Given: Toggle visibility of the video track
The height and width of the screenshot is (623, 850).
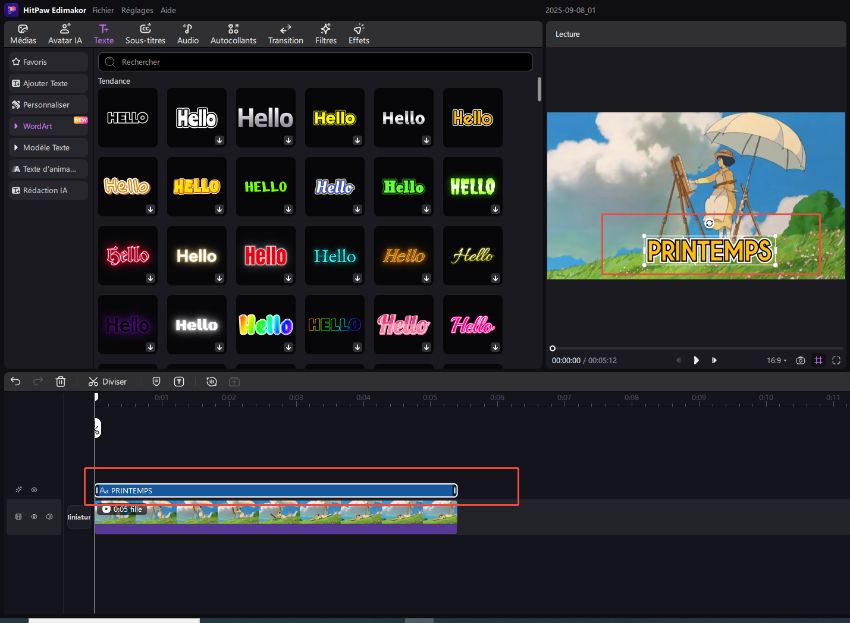Looking at the screenshot, I should coord(34,517).
